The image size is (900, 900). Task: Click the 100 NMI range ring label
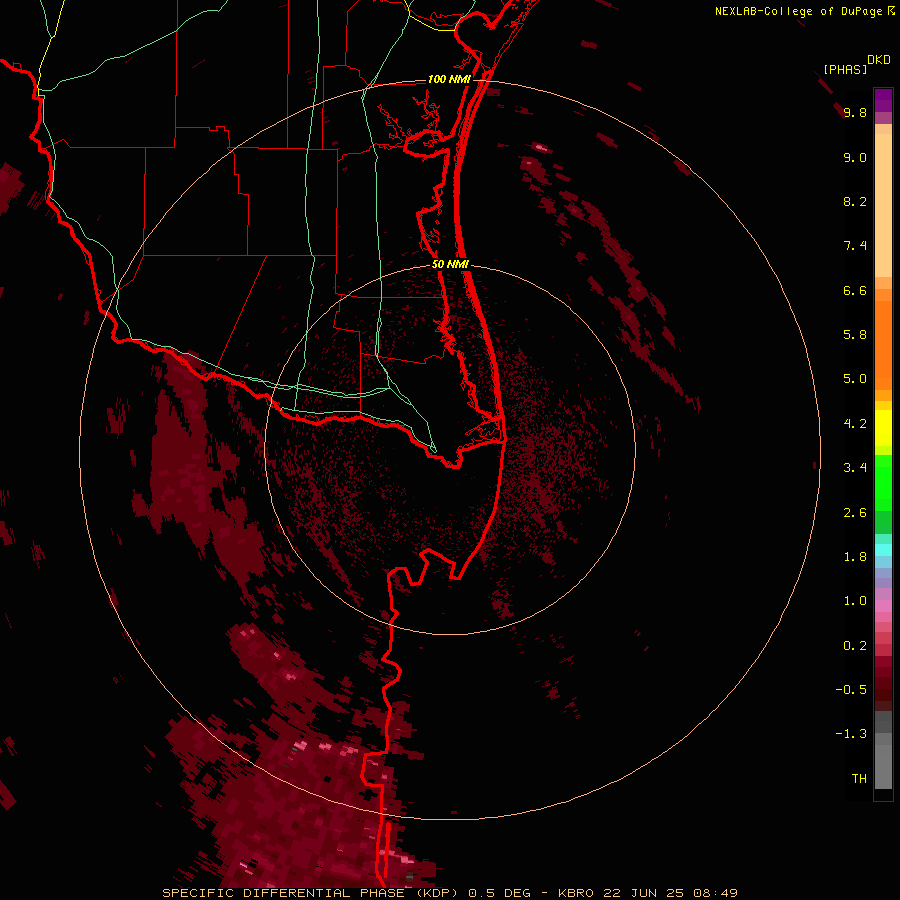pos(449,79)
